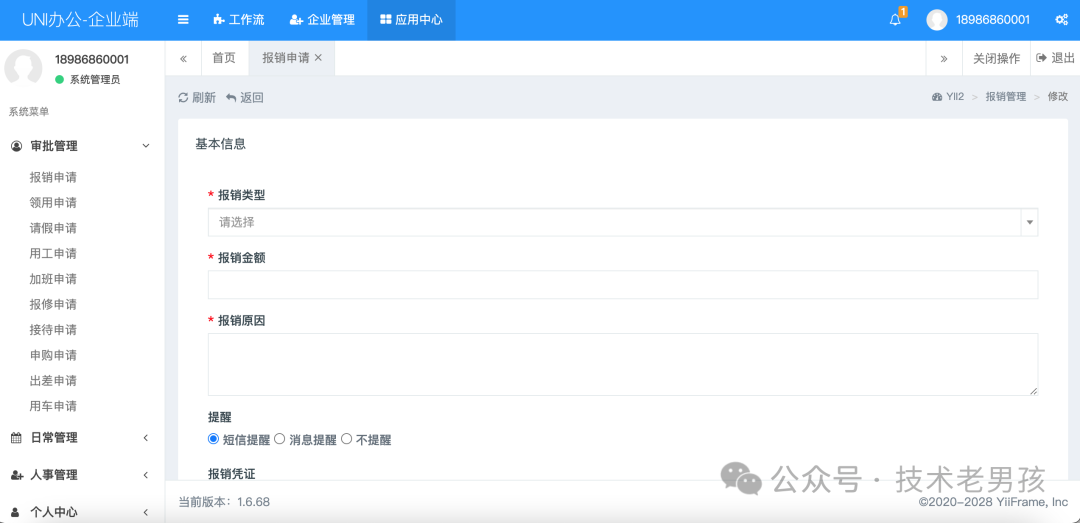
Task: Focus the 报销金额 input field
Action: coord(623,285)
